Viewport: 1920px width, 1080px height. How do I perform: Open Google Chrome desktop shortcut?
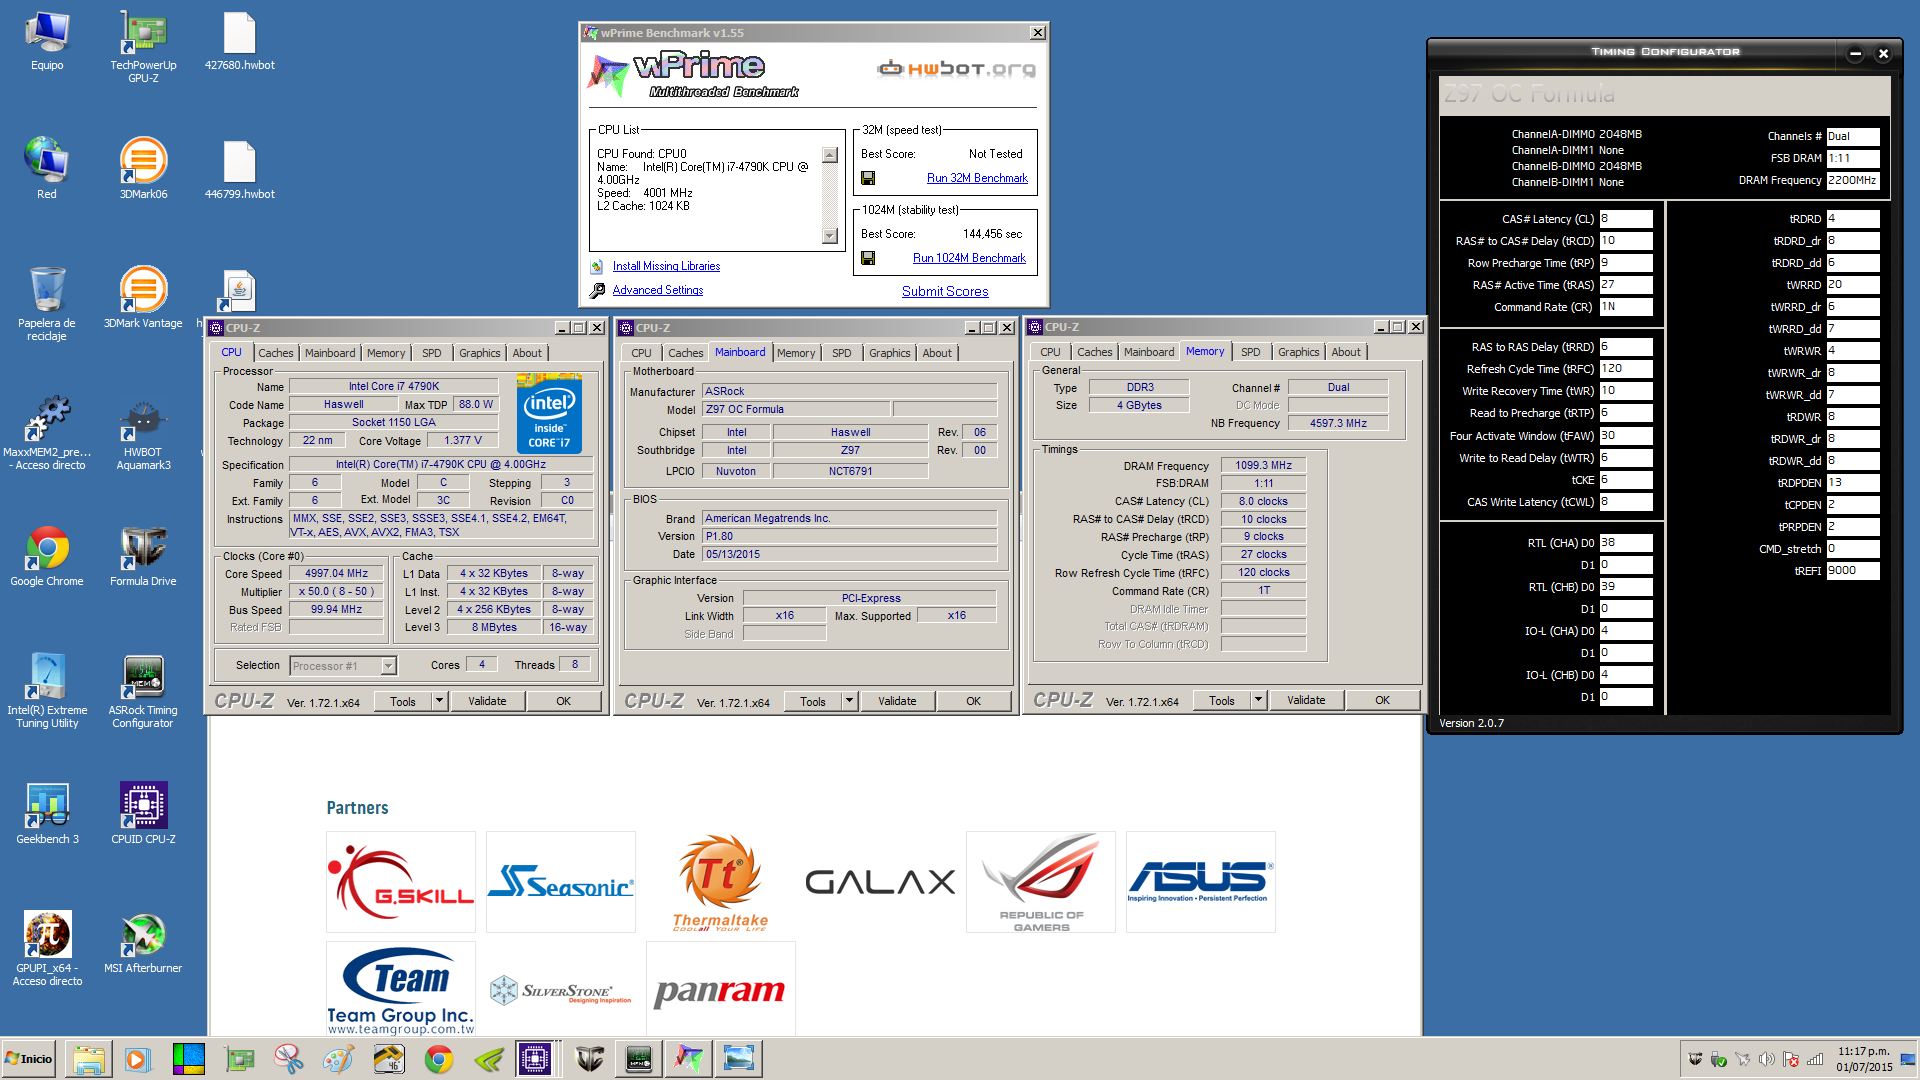coord(47,555)
